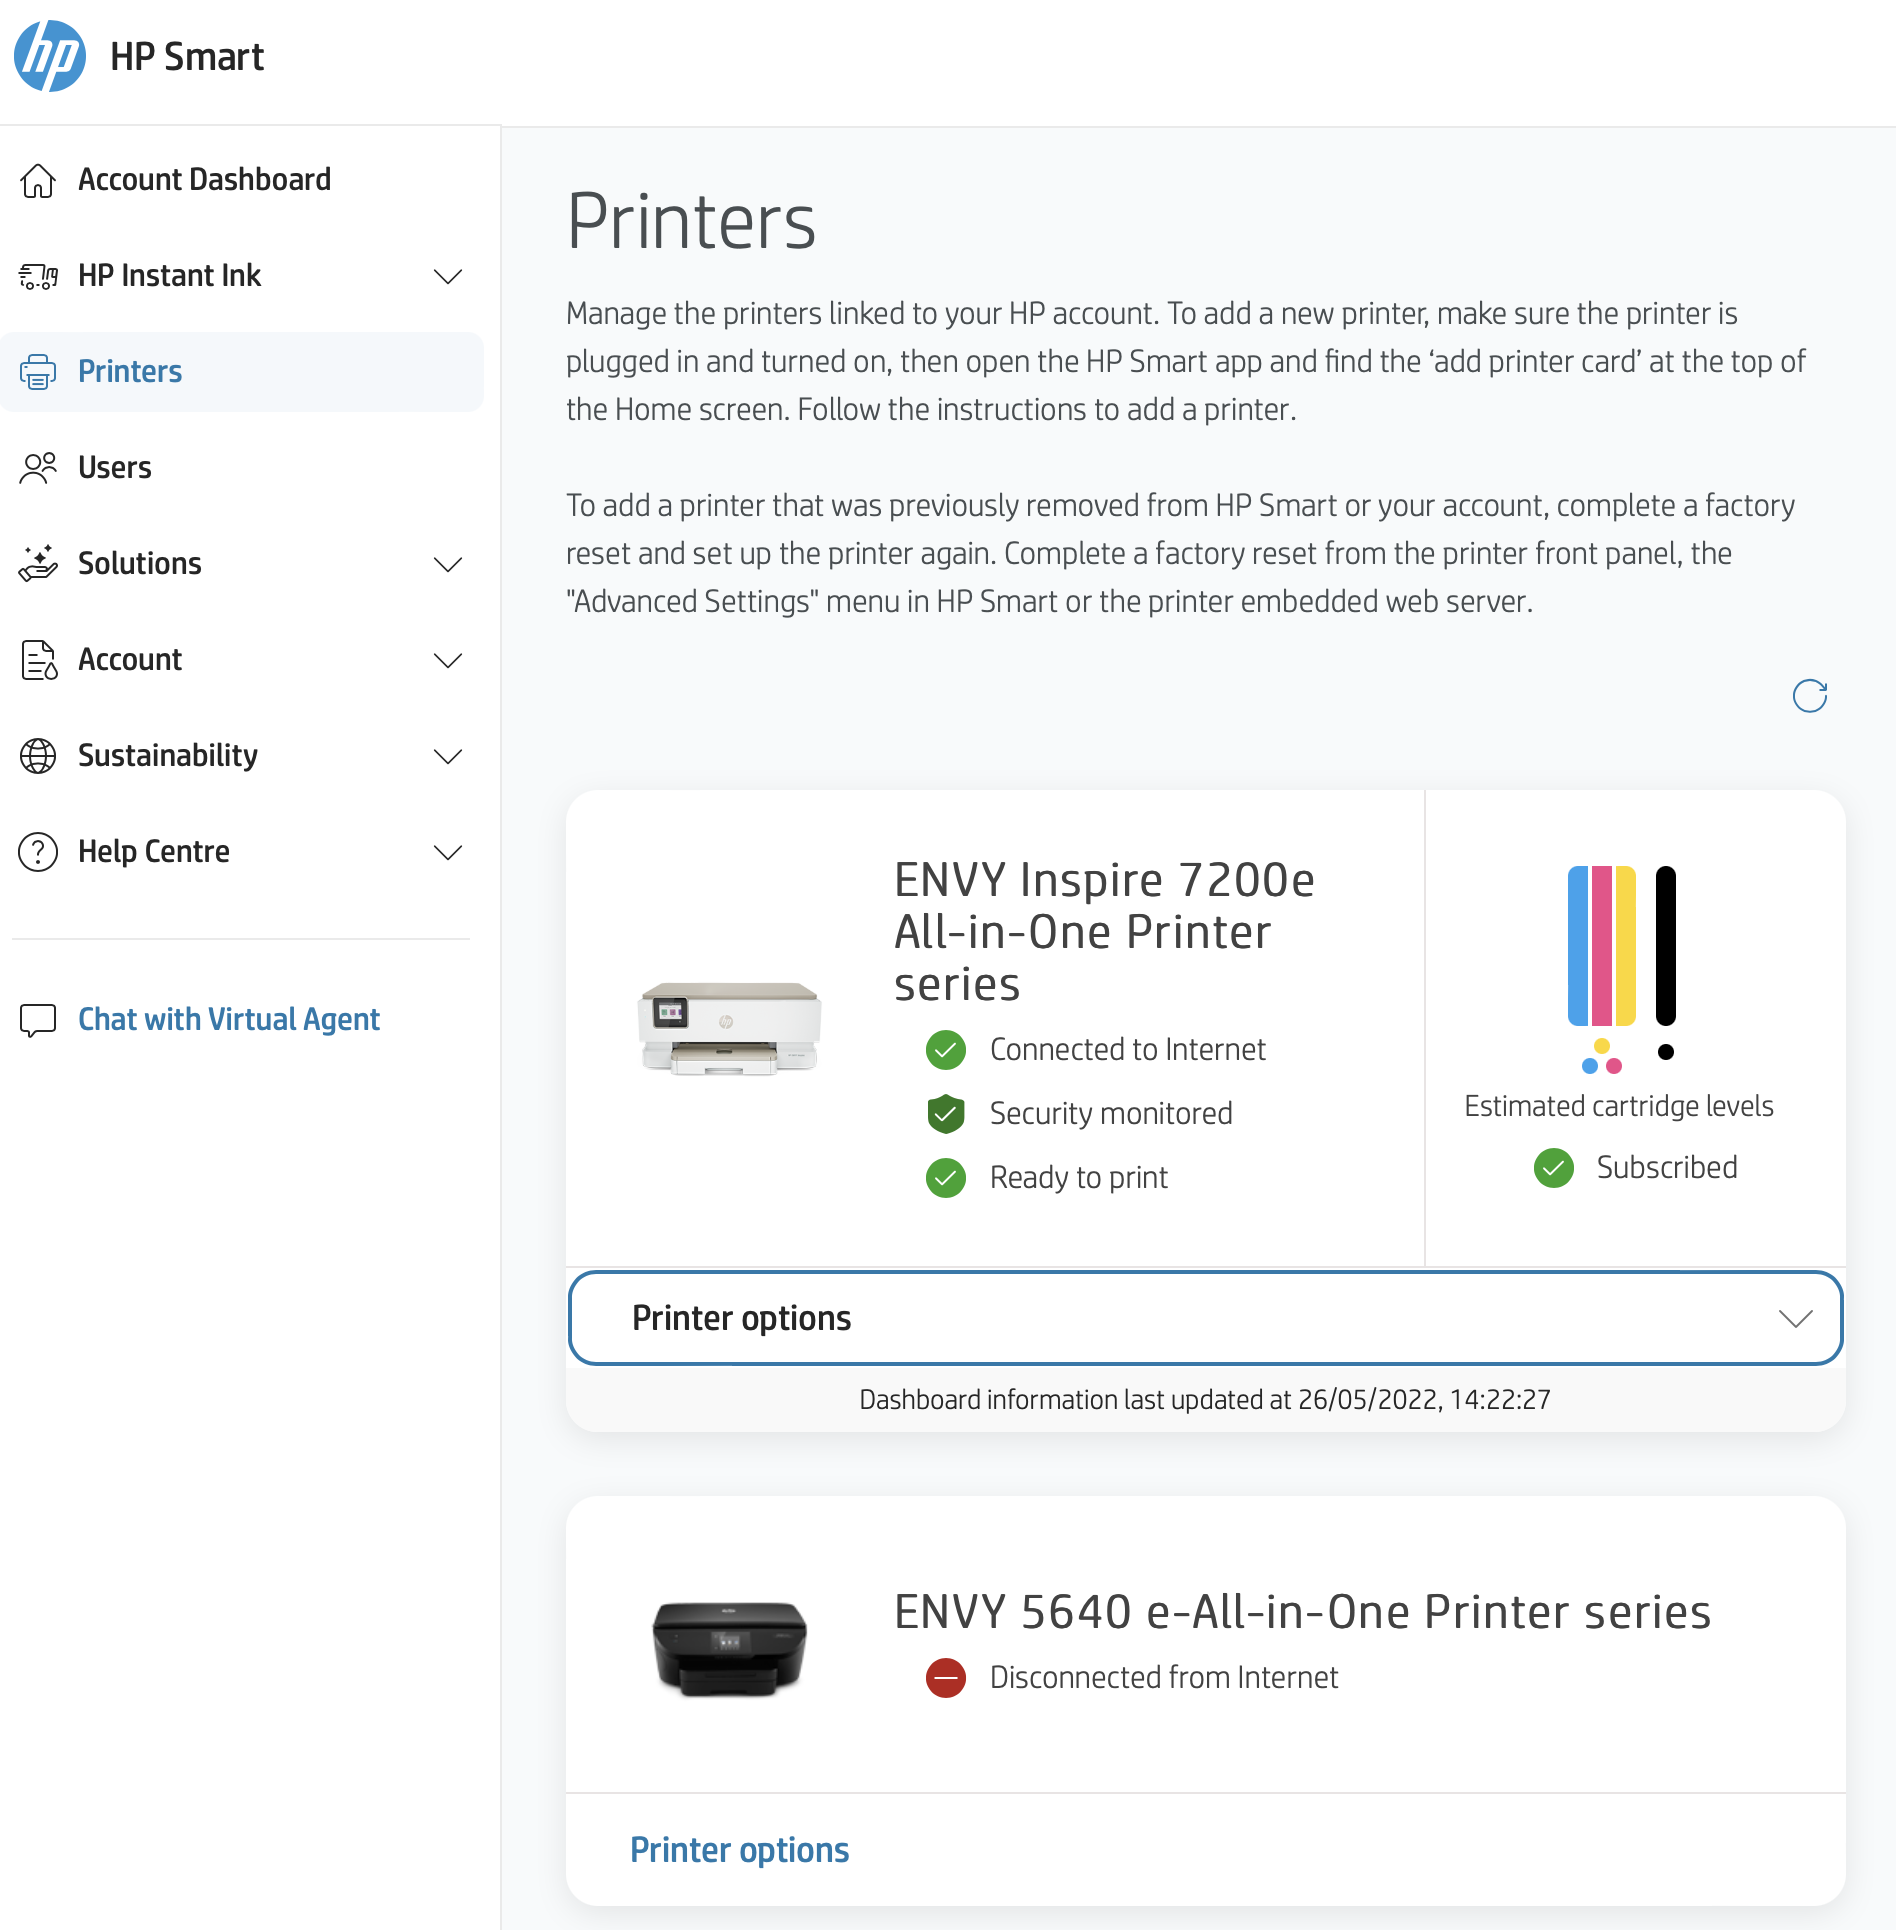
Task: Open the Sustainability menu item
Action: pyautogui.click(x=168, y=756)
